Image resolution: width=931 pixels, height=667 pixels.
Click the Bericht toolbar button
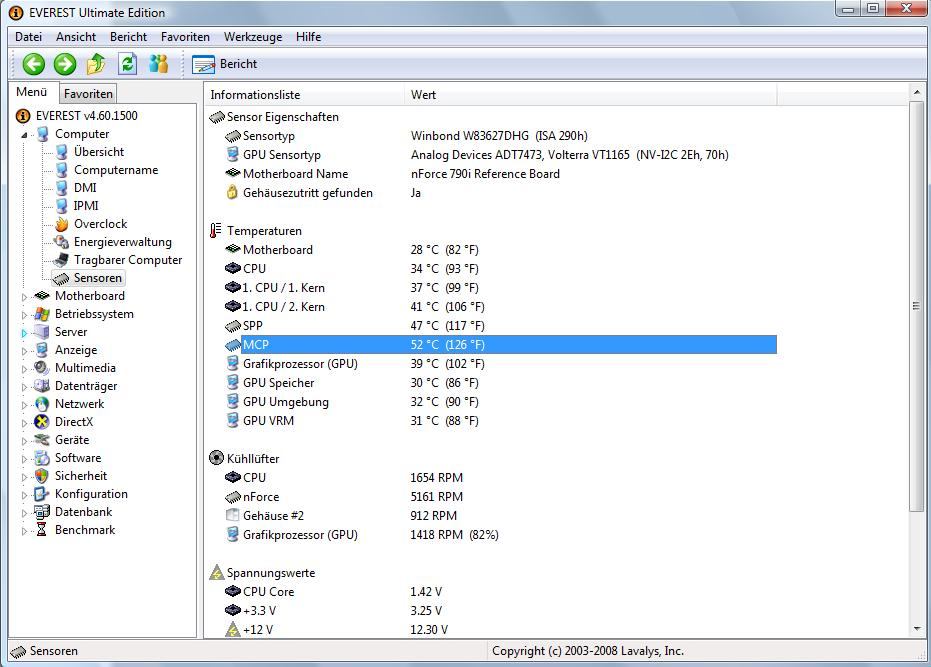tap(225, 64)
